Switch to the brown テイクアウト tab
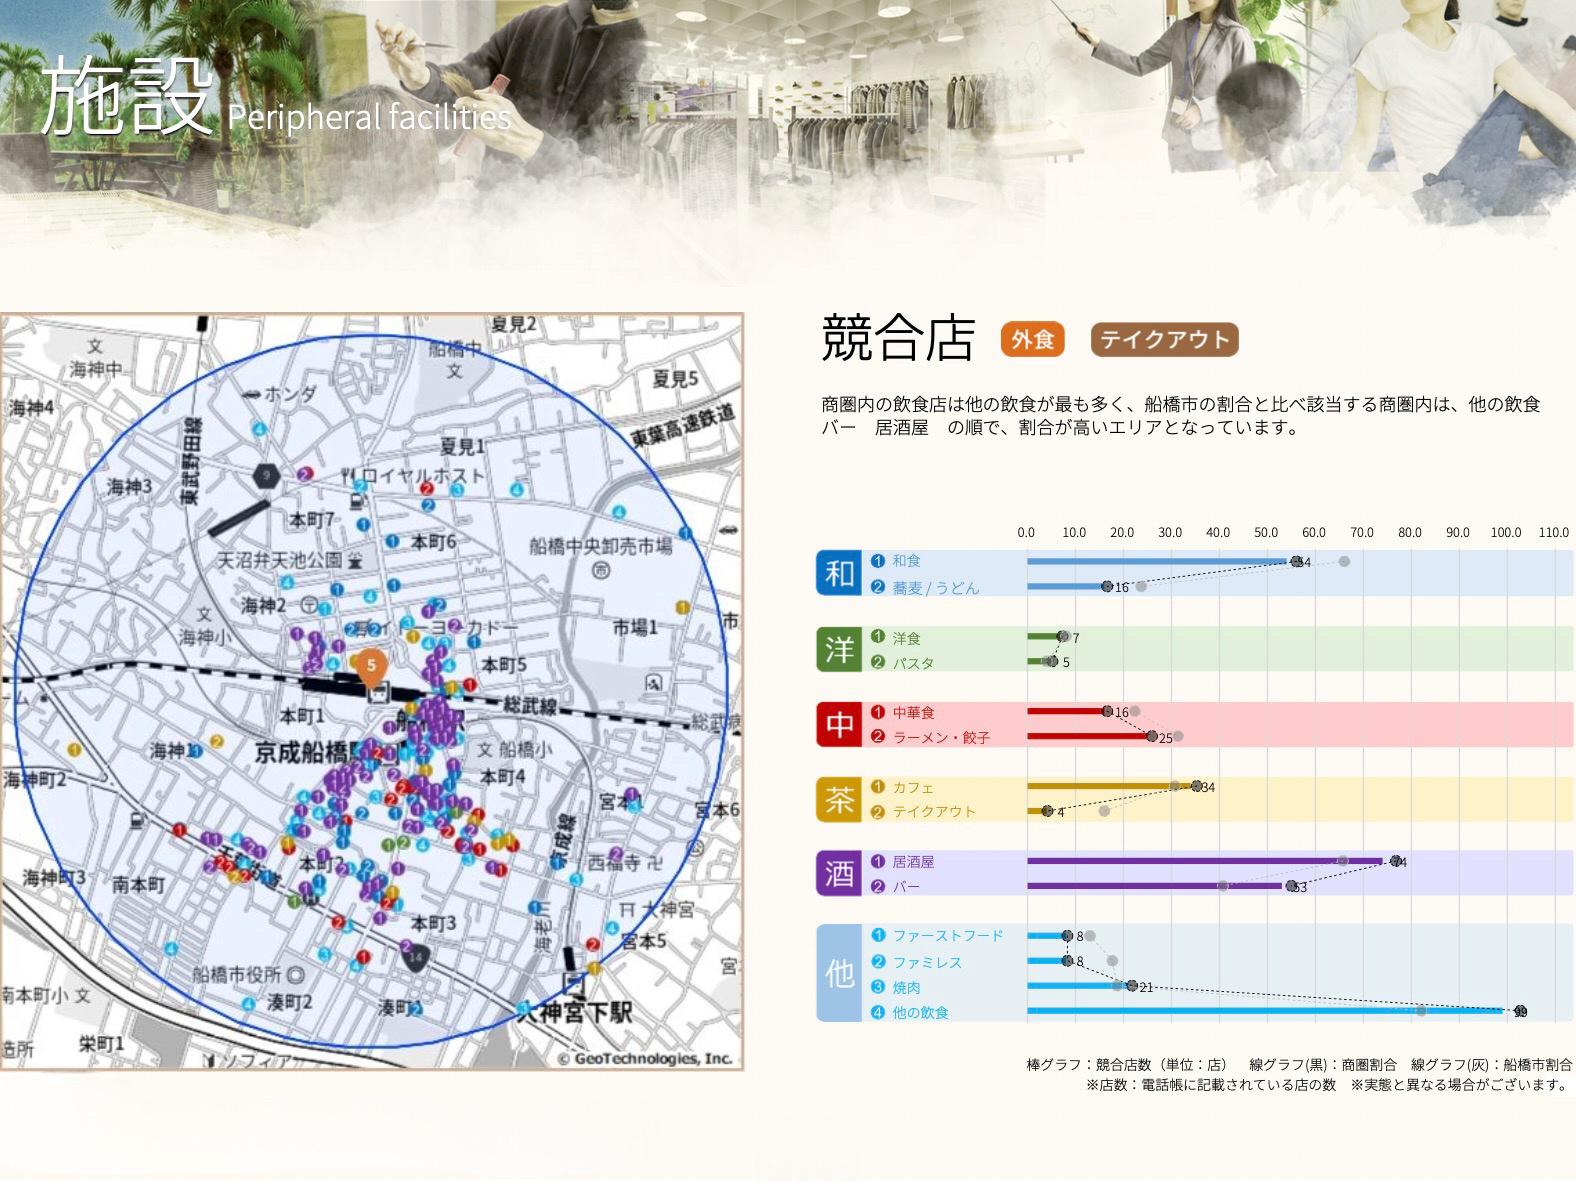The image size is (1576, 1182). pyautogui.click(x=1164, y=340)
